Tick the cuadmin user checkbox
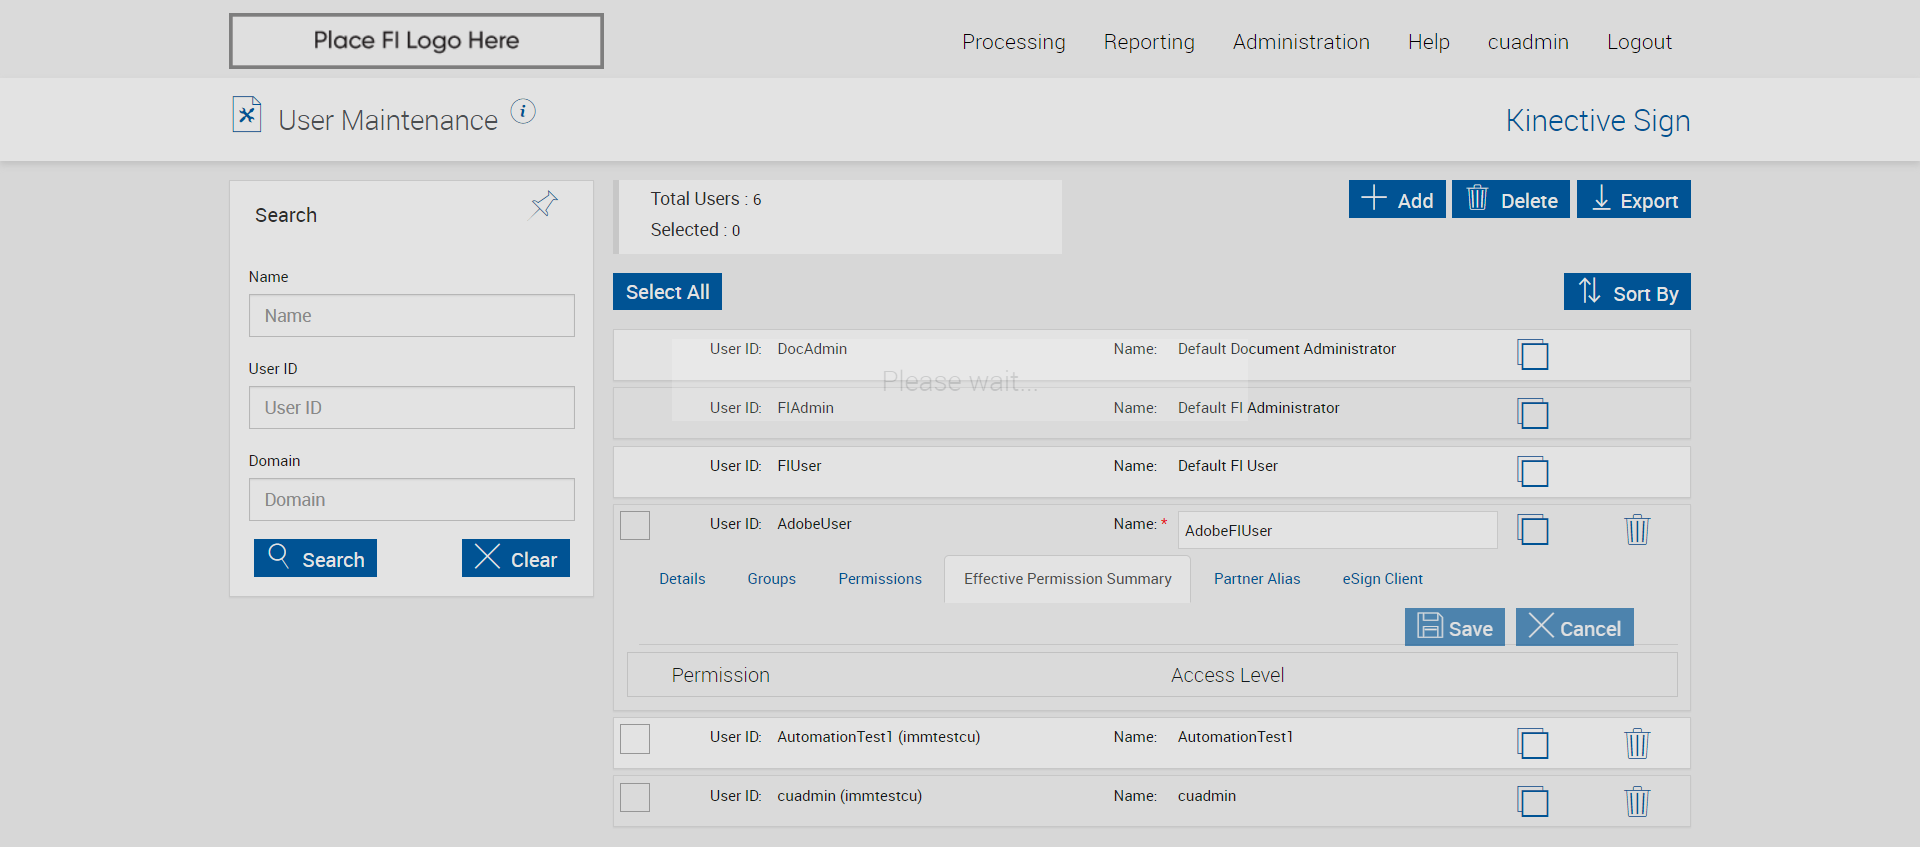Viewport: 1920px width, 847px height. pos(635,798)
